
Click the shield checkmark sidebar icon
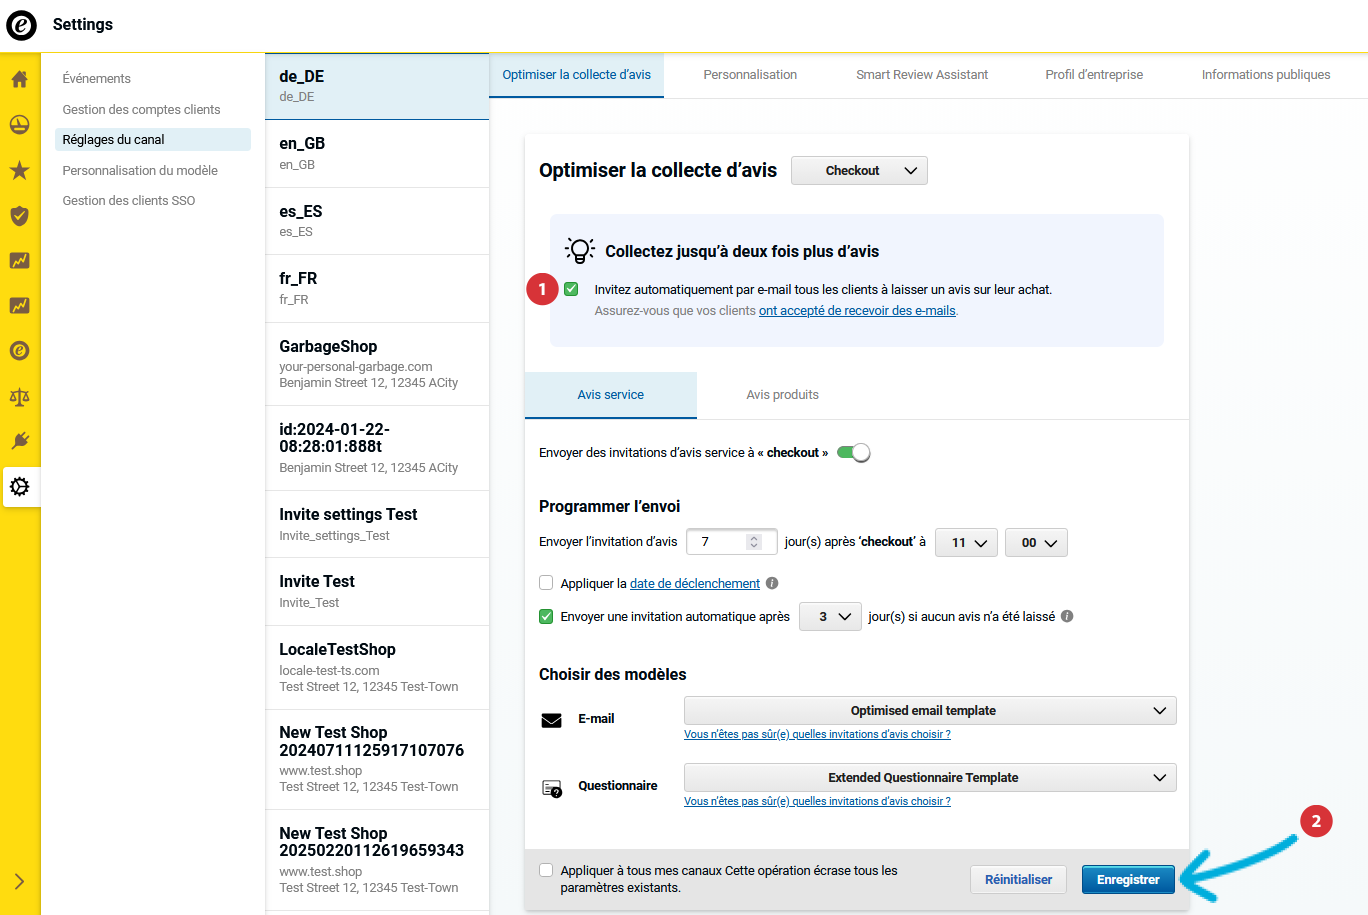tap(19, 216)
